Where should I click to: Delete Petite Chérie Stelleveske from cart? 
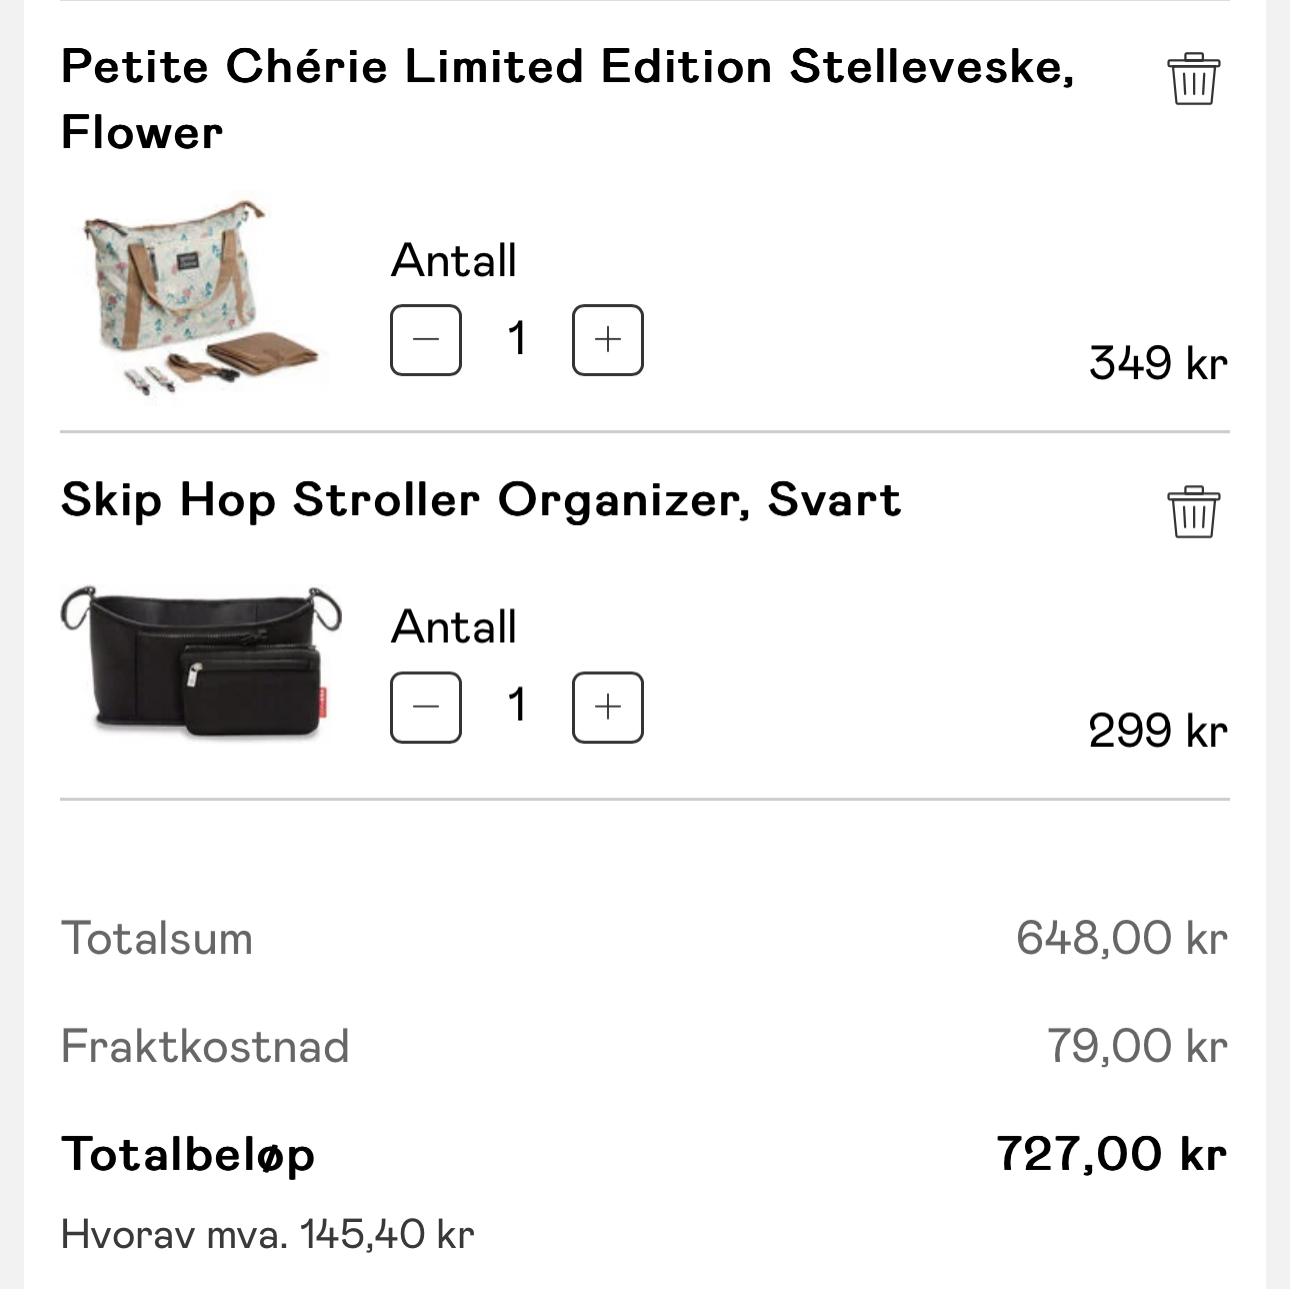[1193, 79]
